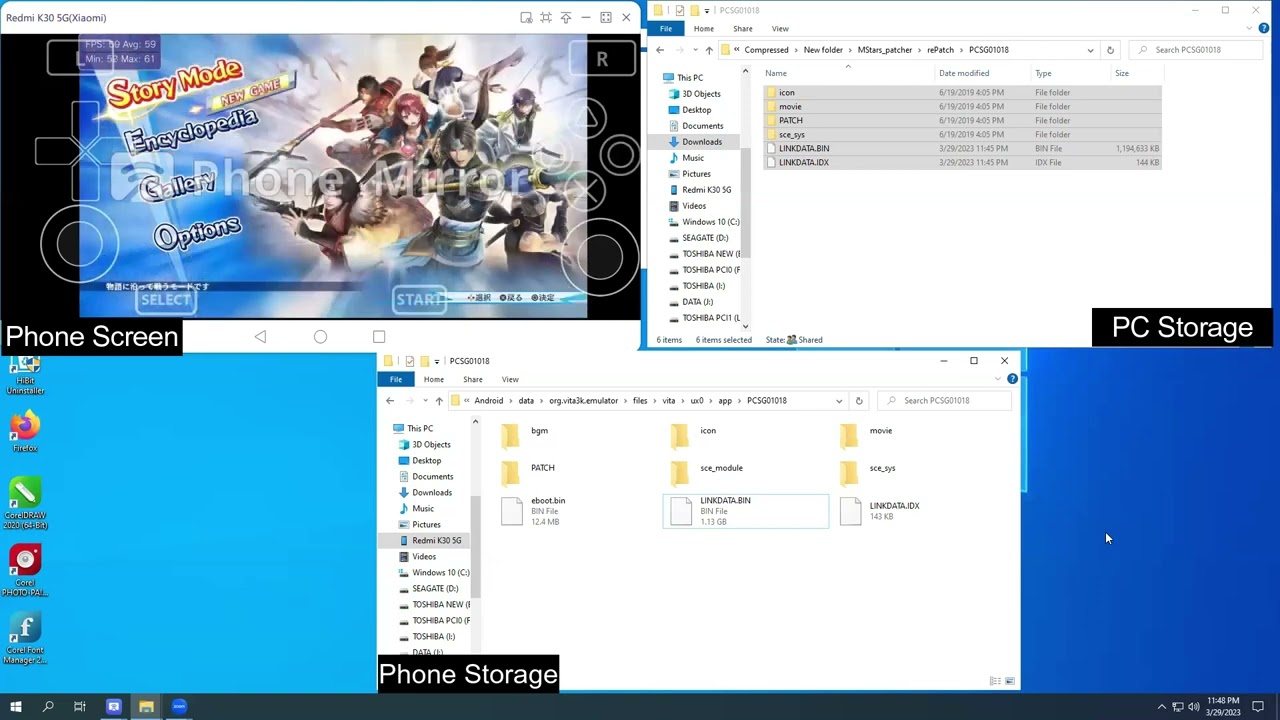Open recent locations dropdown in Phone Storage window
Screen dimensions: 1280x720
423,401
